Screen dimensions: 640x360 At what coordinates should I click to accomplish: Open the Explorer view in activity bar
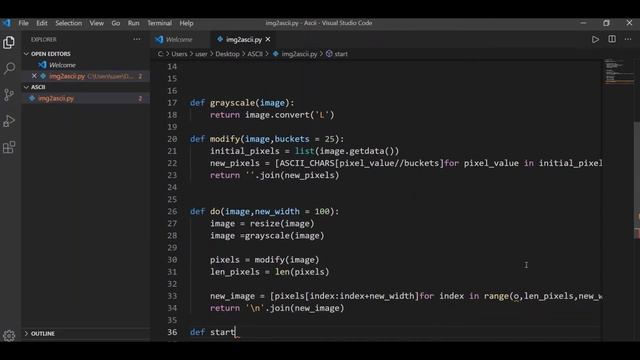pyautogui.click(x=9, y=42)
